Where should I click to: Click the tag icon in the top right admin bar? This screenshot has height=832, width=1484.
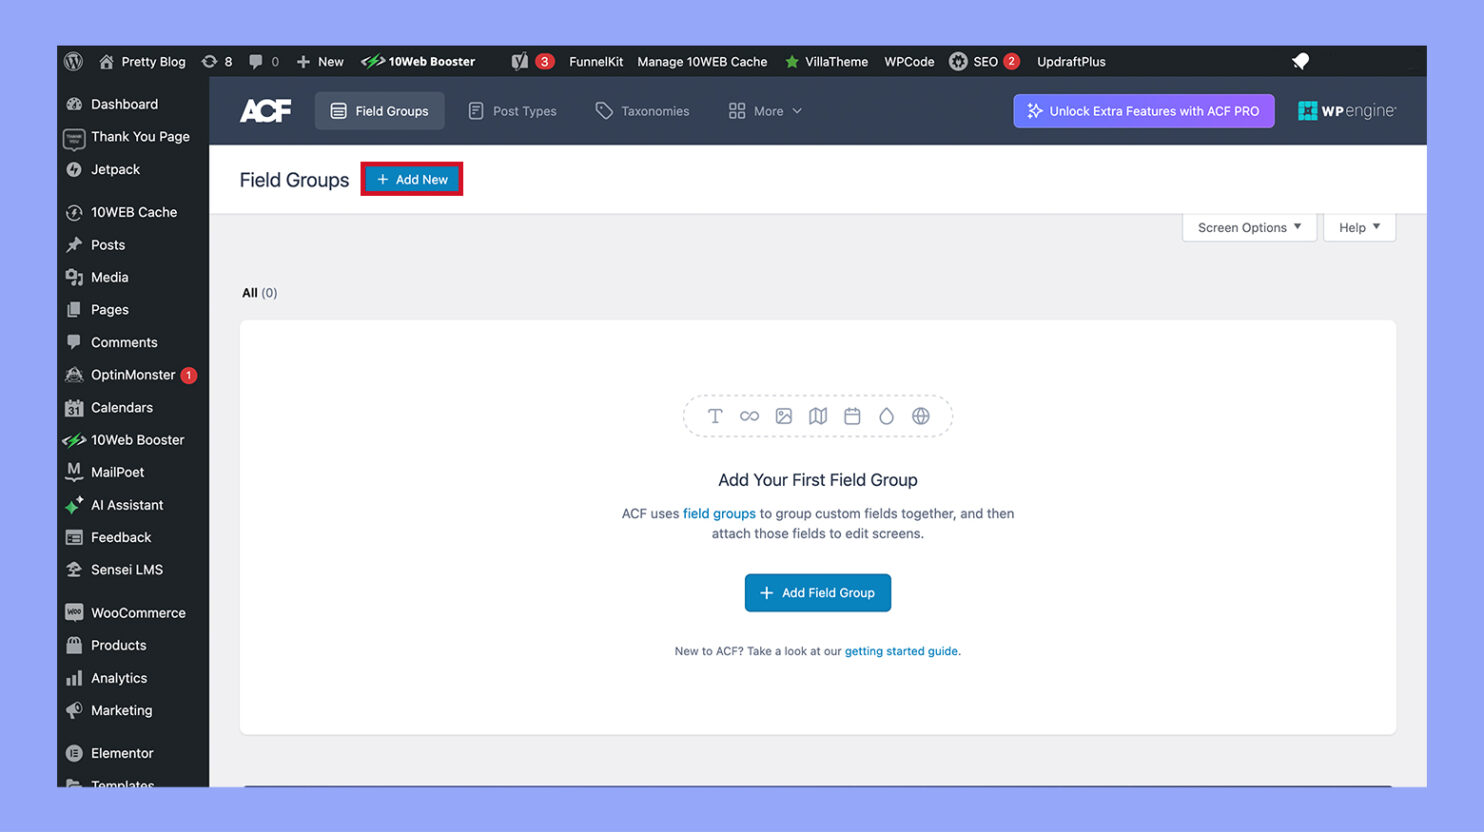1300,61
